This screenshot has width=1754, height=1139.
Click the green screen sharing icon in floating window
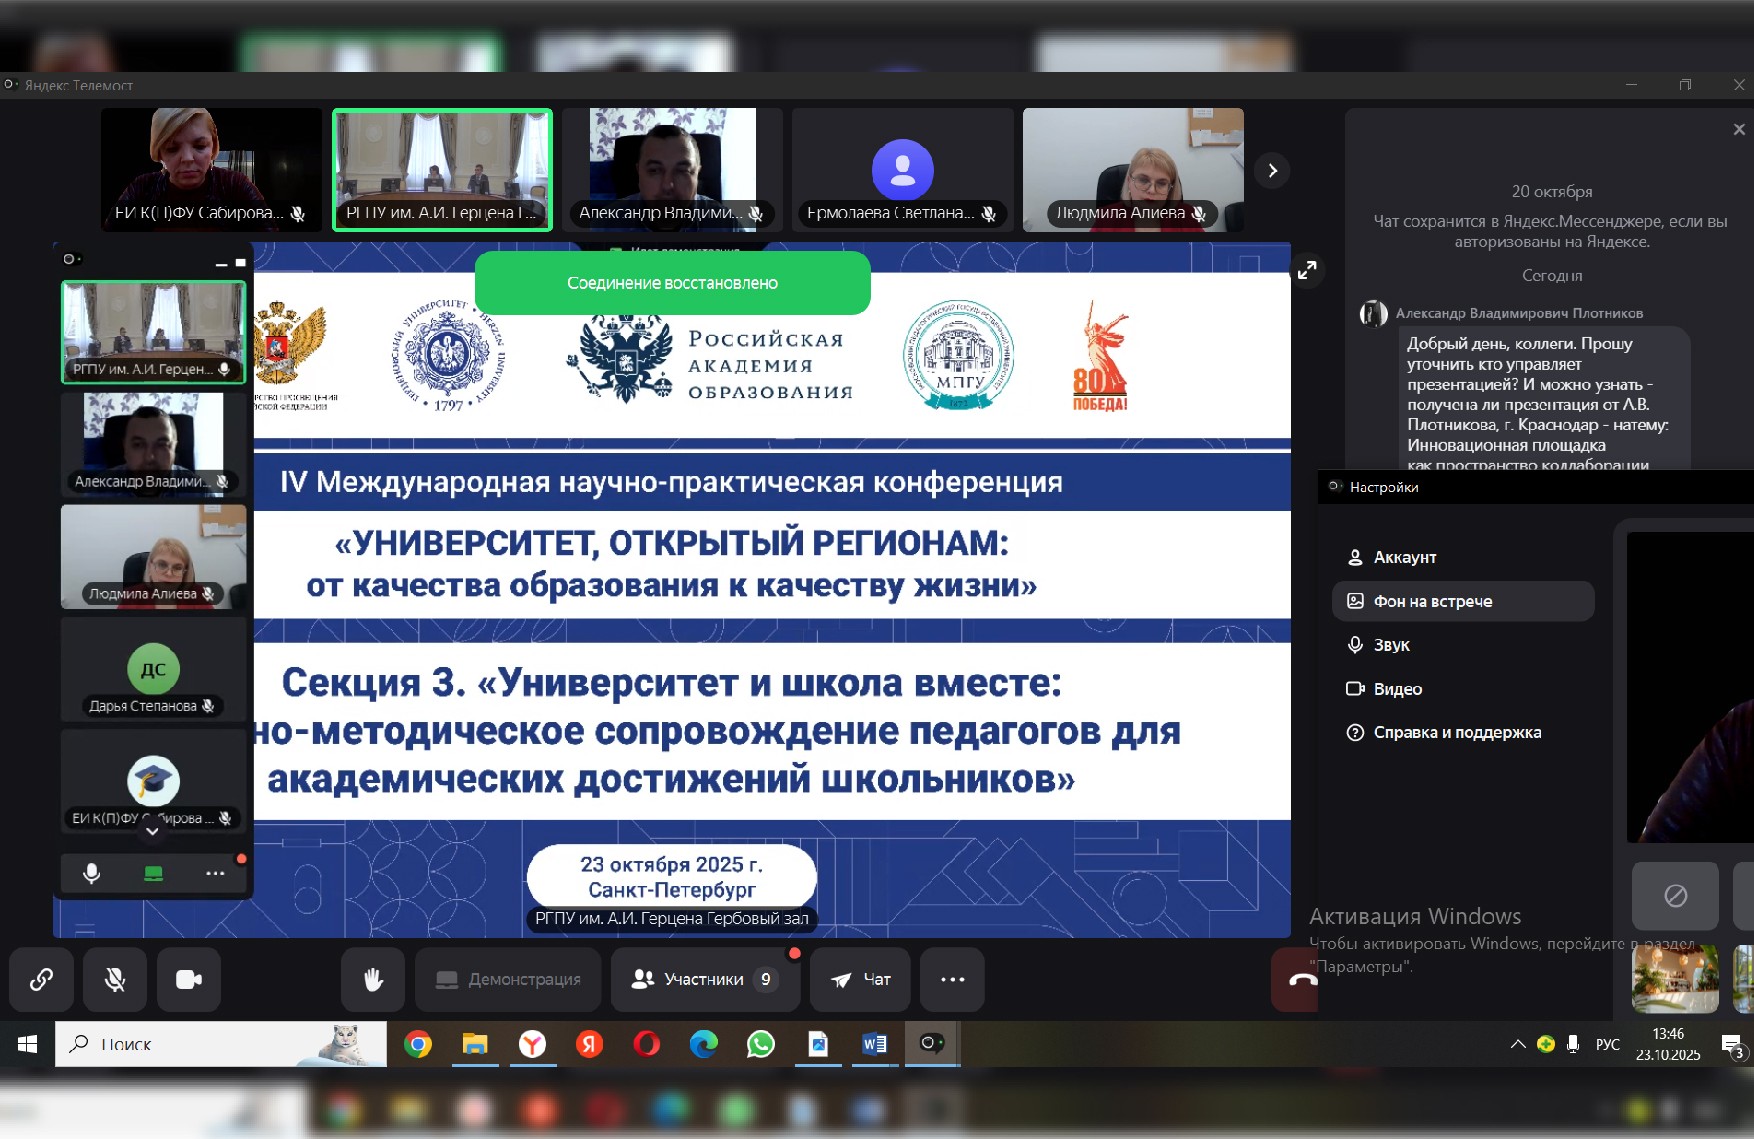point(152,873)
